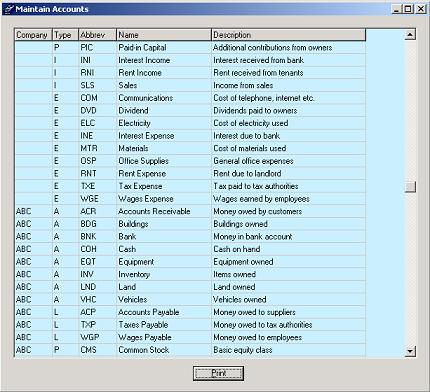
Task: Select the Electricity name cell
Action: click(164, 123)
